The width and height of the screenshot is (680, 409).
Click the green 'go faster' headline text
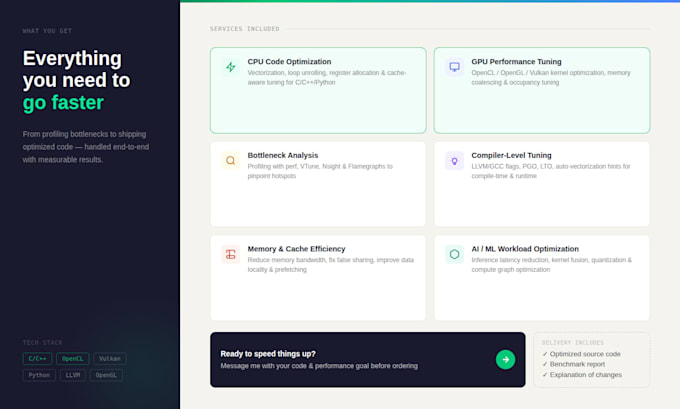tap(63, 103)
